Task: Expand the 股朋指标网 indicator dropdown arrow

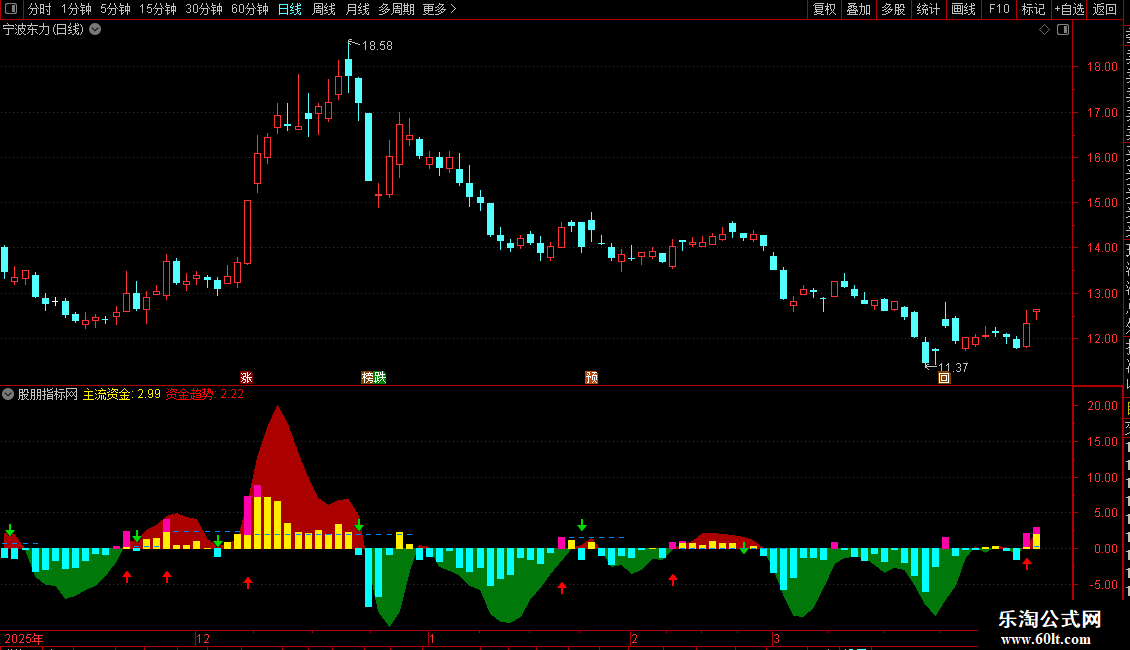Action: [x=8, y=394]
